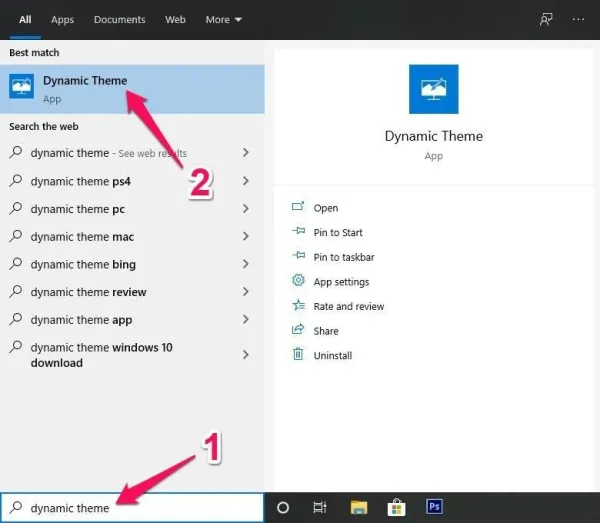Viewport: 600px width, 523px height.
Task: Open Task View on taskbar
Action: (320, 507)
